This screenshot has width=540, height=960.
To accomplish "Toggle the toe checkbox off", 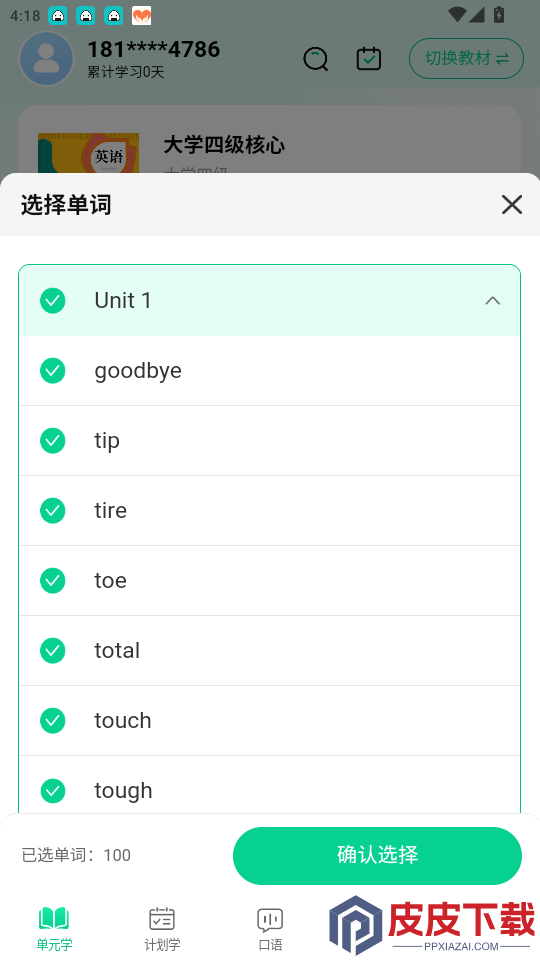I will (x=53, y=580).
